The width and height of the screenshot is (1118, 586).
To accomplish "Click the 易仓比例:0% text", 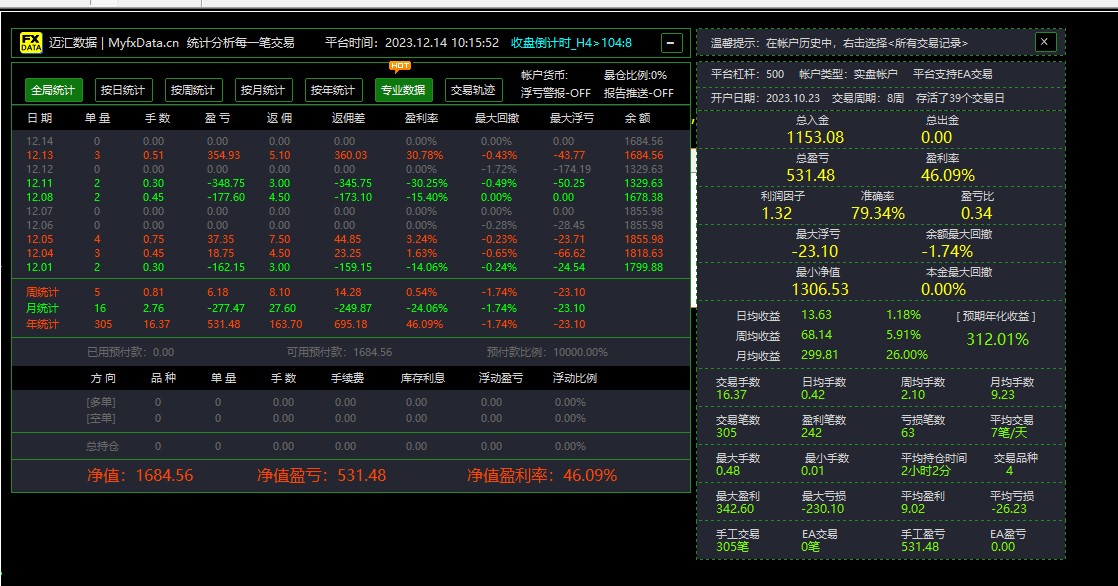I will pos(635,75).
